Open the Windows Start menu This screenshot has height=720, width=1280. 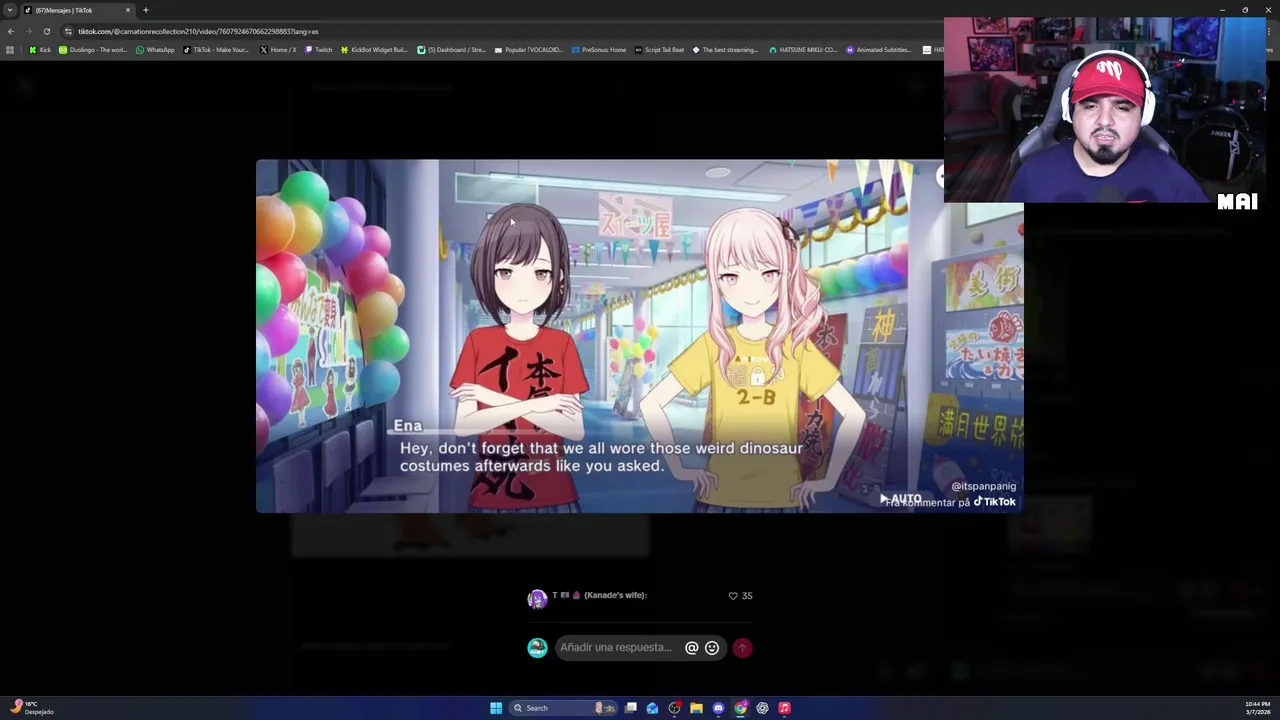[496, 708]
